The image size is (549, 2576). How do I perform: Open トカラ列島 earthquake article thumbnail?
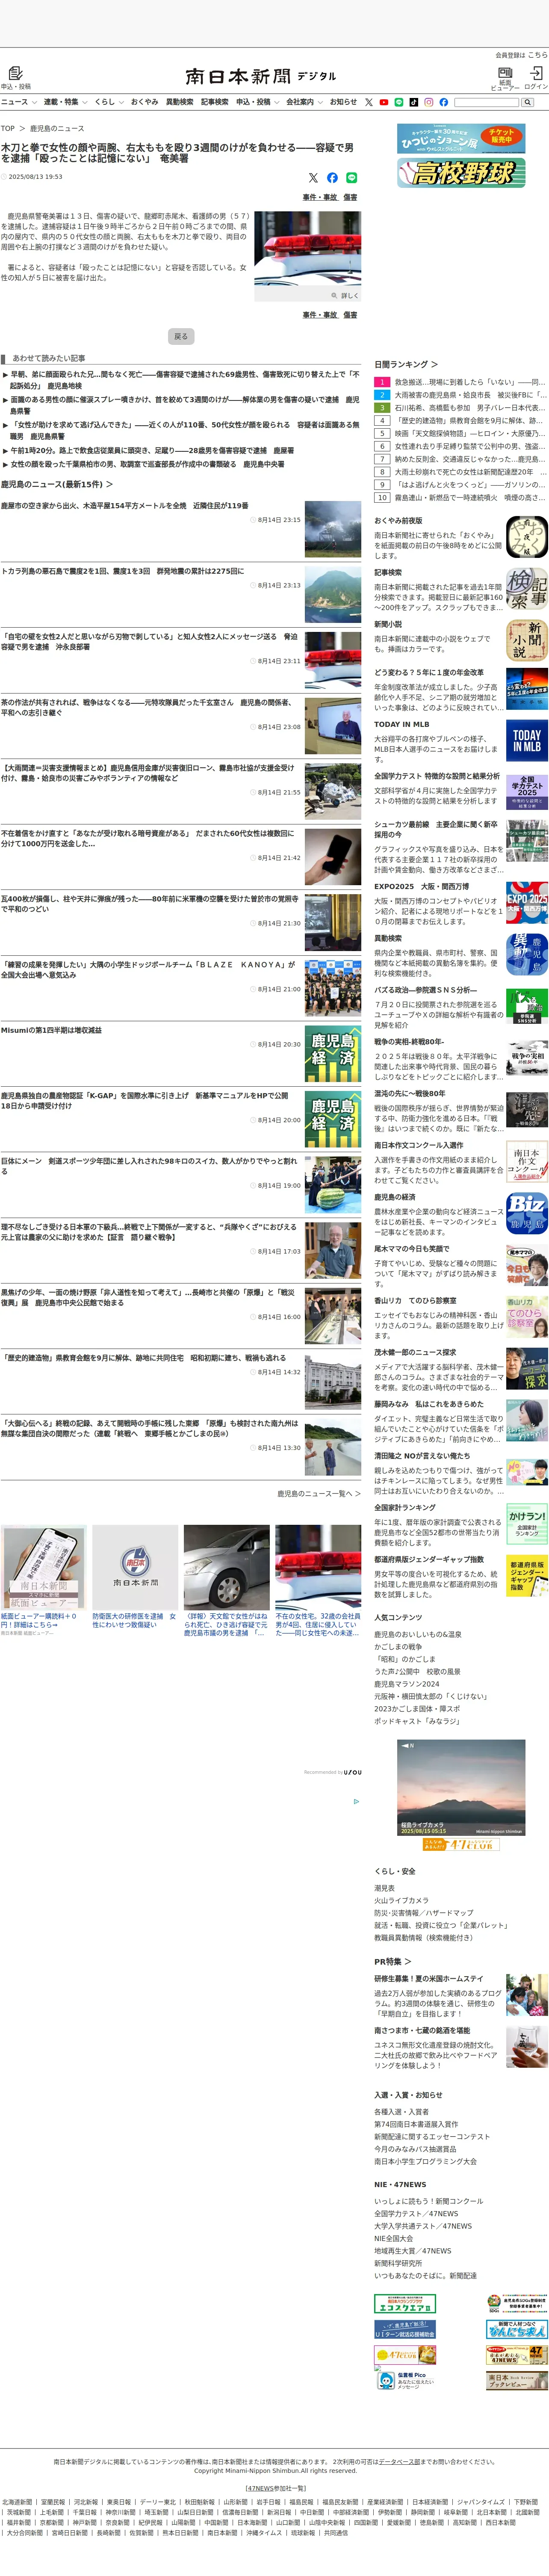click(x=333, y=595)
